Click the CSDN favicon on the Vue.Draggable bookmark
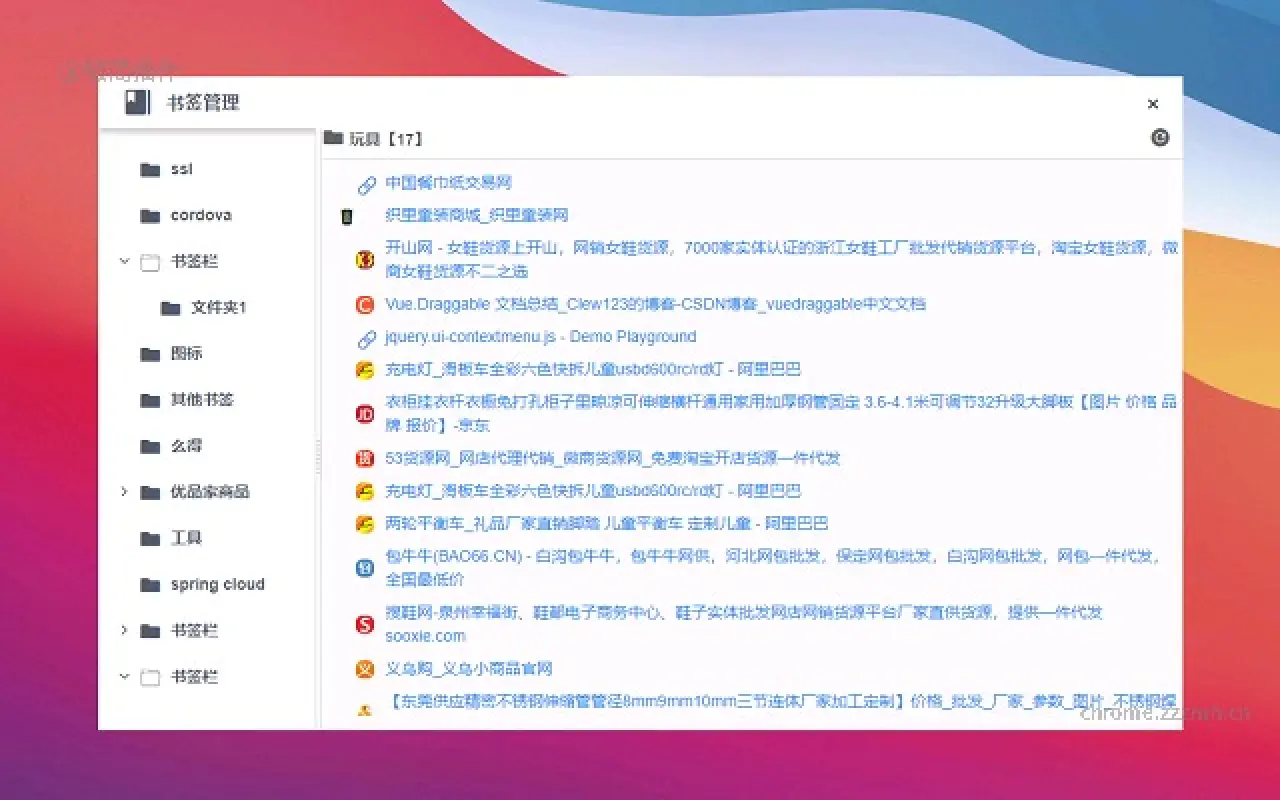This screenshot has height=800, width=1280. click(365, 305)
